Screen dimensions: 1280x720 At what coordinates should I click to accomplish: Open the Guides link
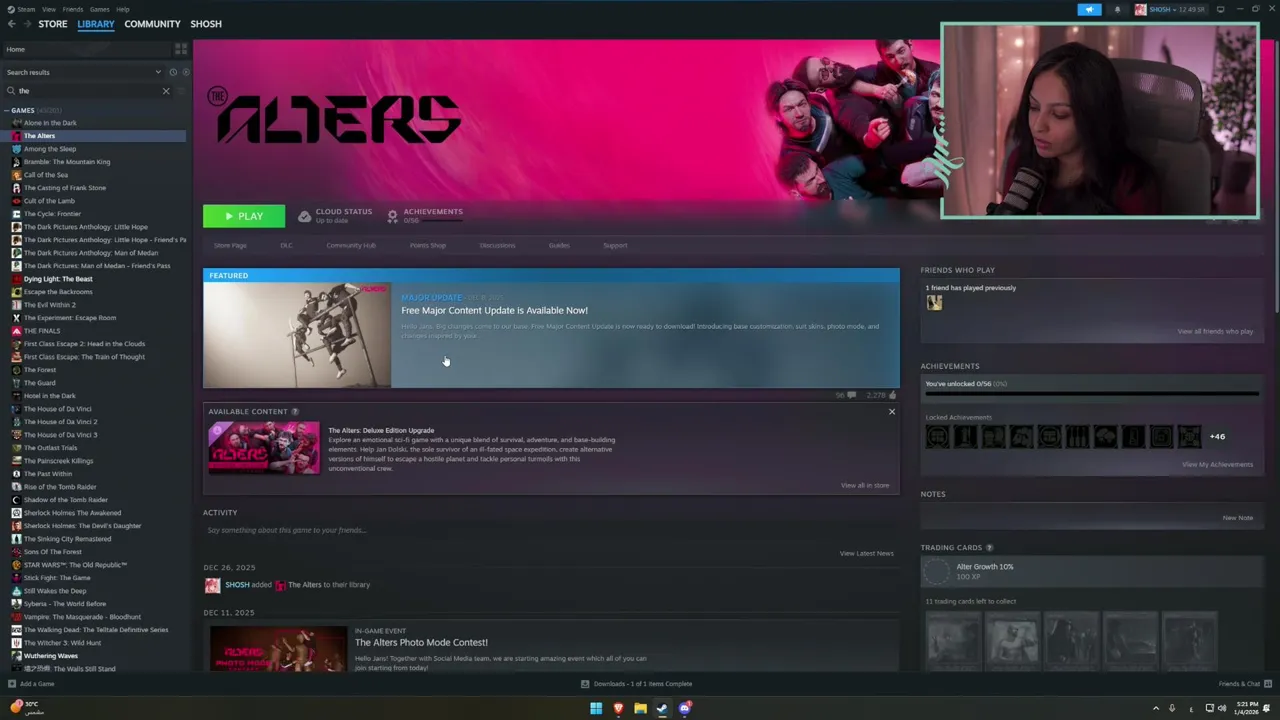(559, 246)
